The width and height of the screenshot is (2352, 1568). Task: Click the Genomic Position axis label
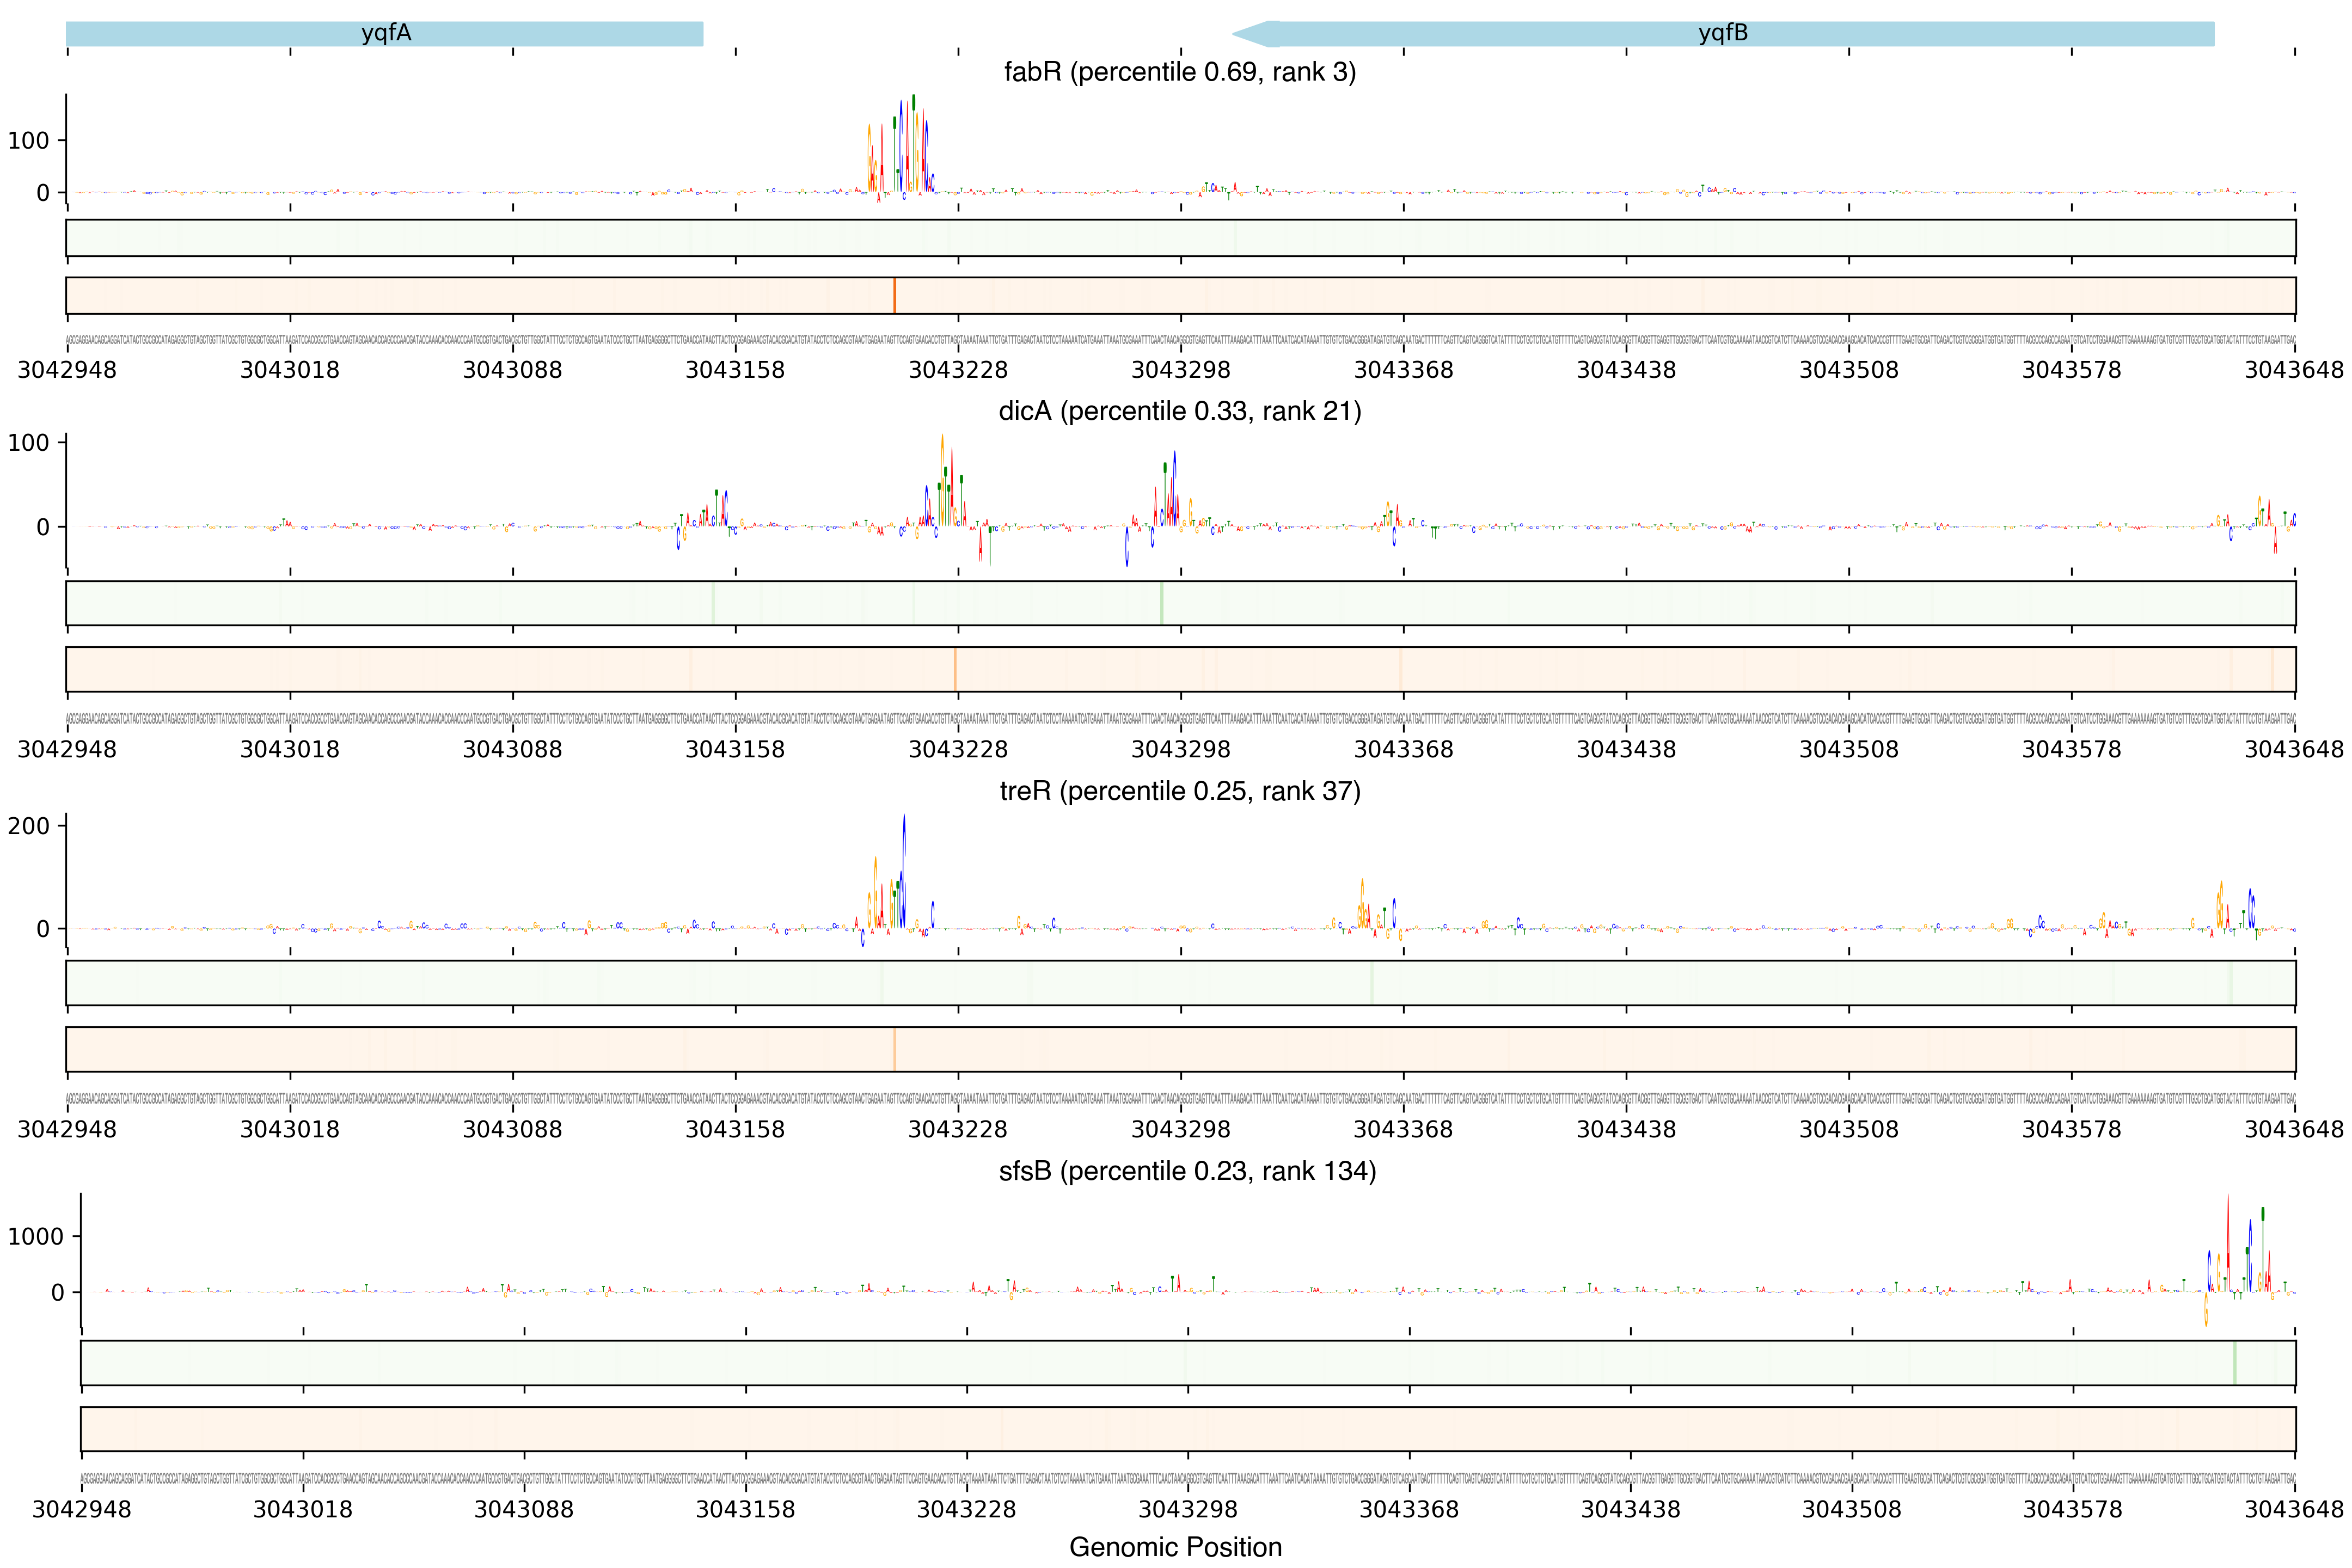click(x=1175, y=1547)
